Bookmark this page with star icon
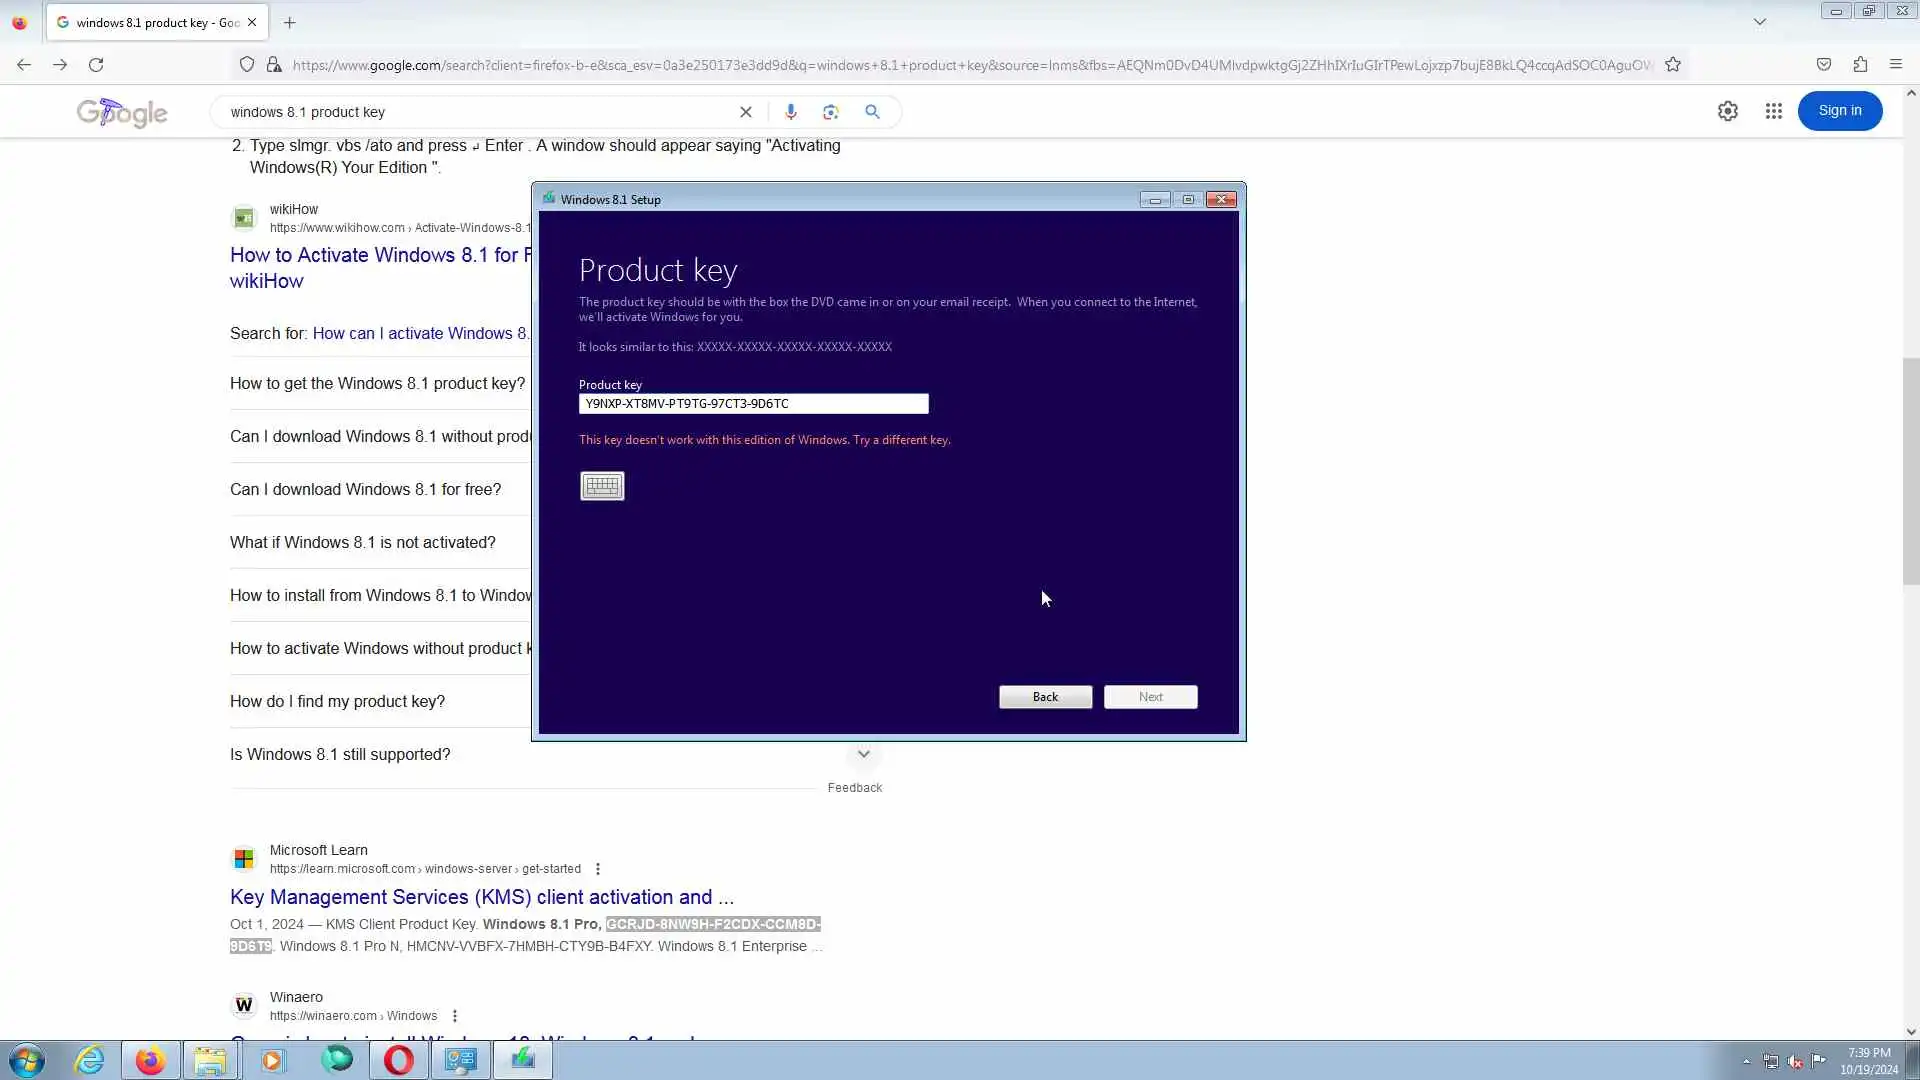 point(1673,65)
